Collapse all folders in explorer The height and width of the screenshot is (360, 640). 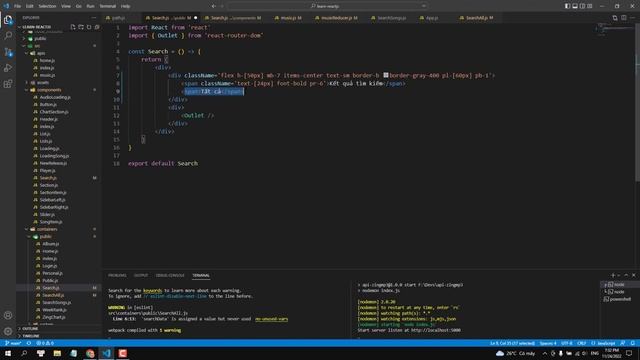coord(97,27)
